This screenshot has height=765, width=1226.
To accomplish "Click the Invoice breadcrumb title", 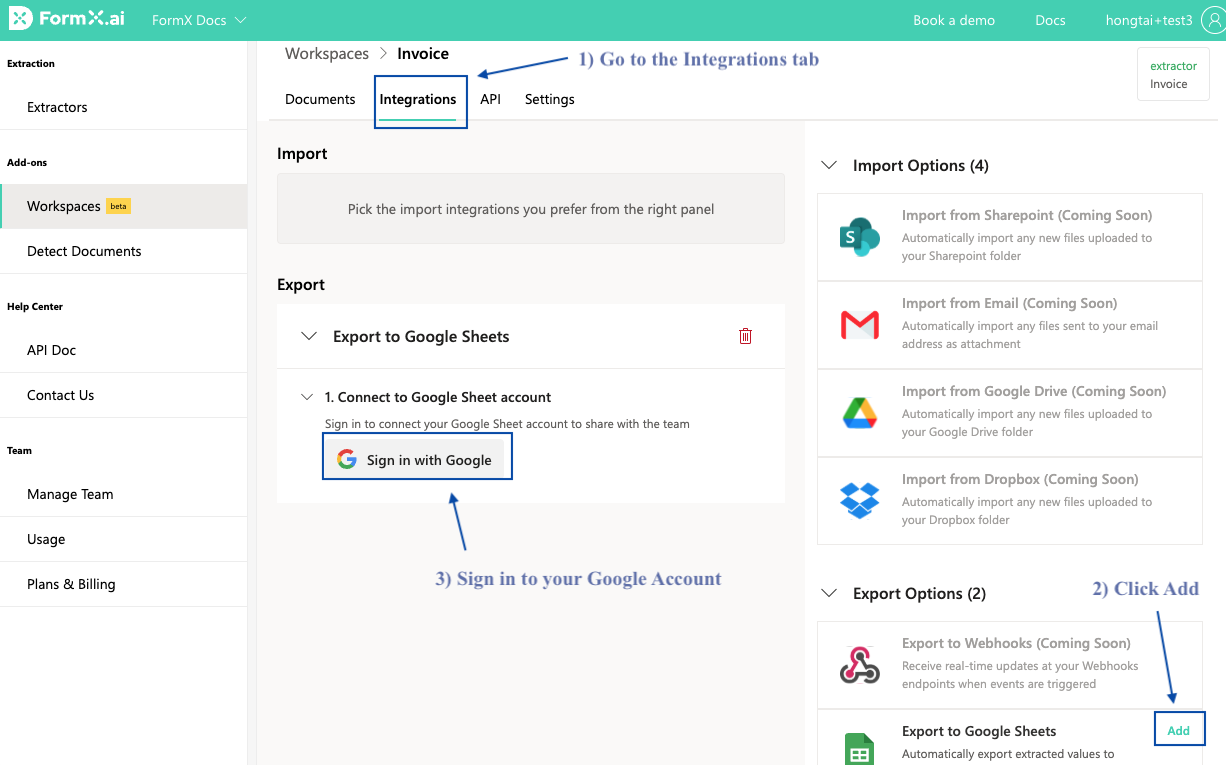I will [423, 54].
